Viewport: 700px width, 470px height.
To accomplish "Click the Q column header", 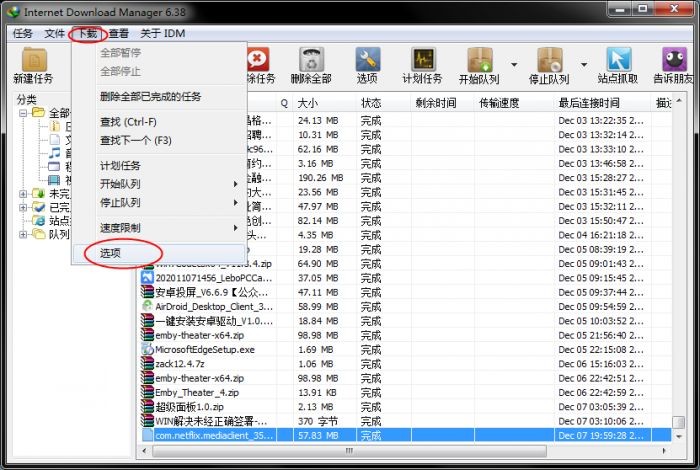I will pyautogui.click(x=284, y=103).
